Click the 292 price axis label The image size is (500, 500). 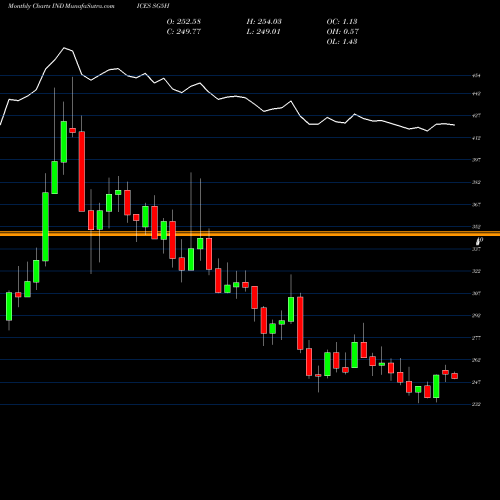click(476, 315)
